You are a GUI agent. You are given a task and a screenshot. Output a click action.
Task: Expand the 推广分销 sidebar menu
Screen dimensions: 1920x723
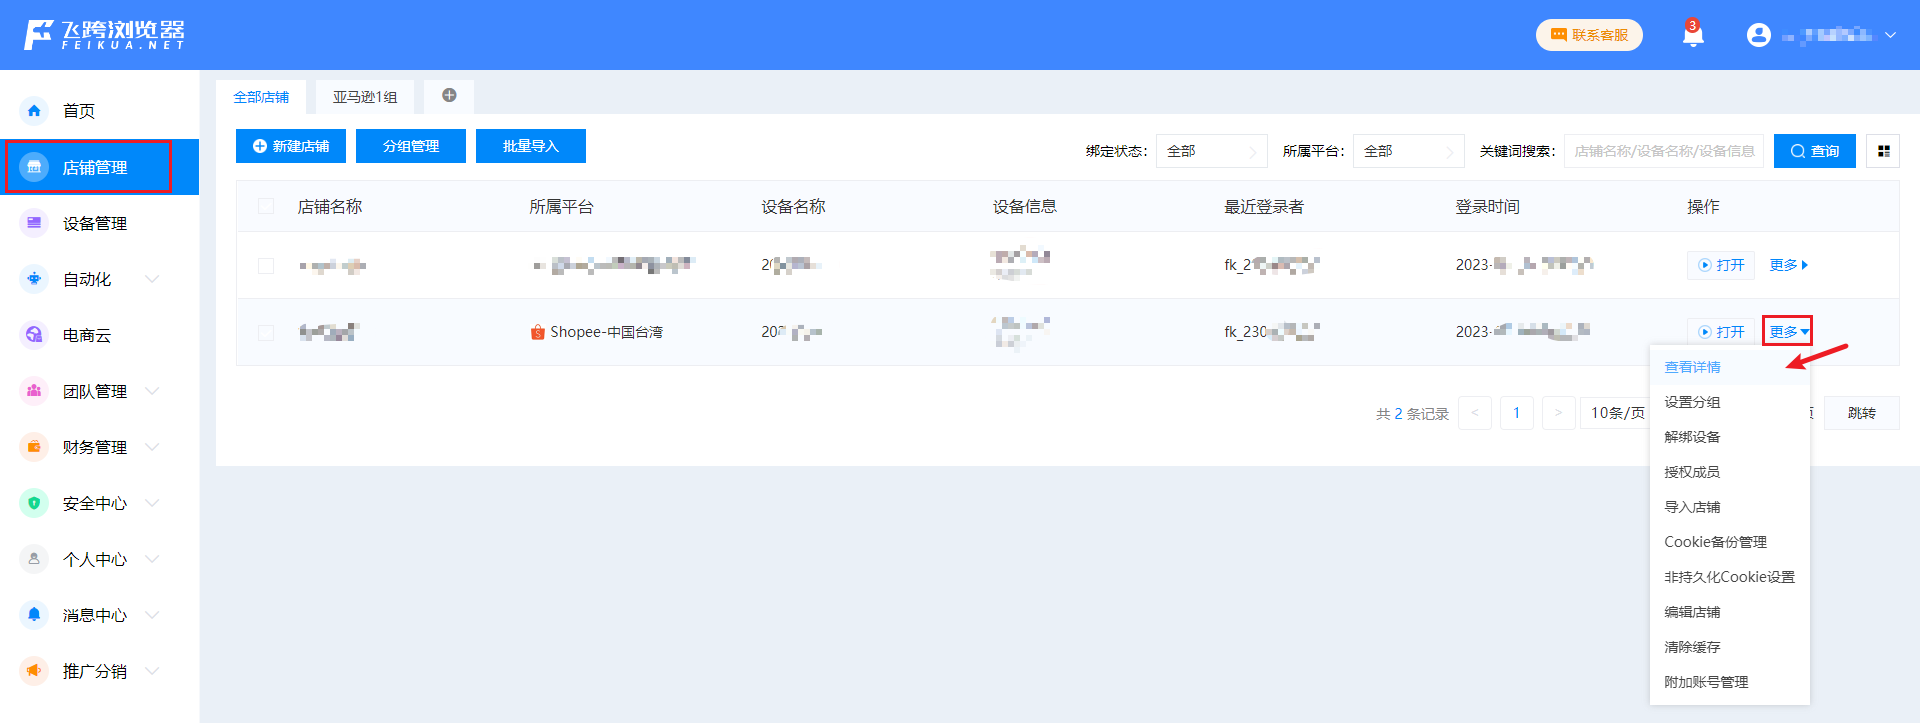[x=153, y=671]
